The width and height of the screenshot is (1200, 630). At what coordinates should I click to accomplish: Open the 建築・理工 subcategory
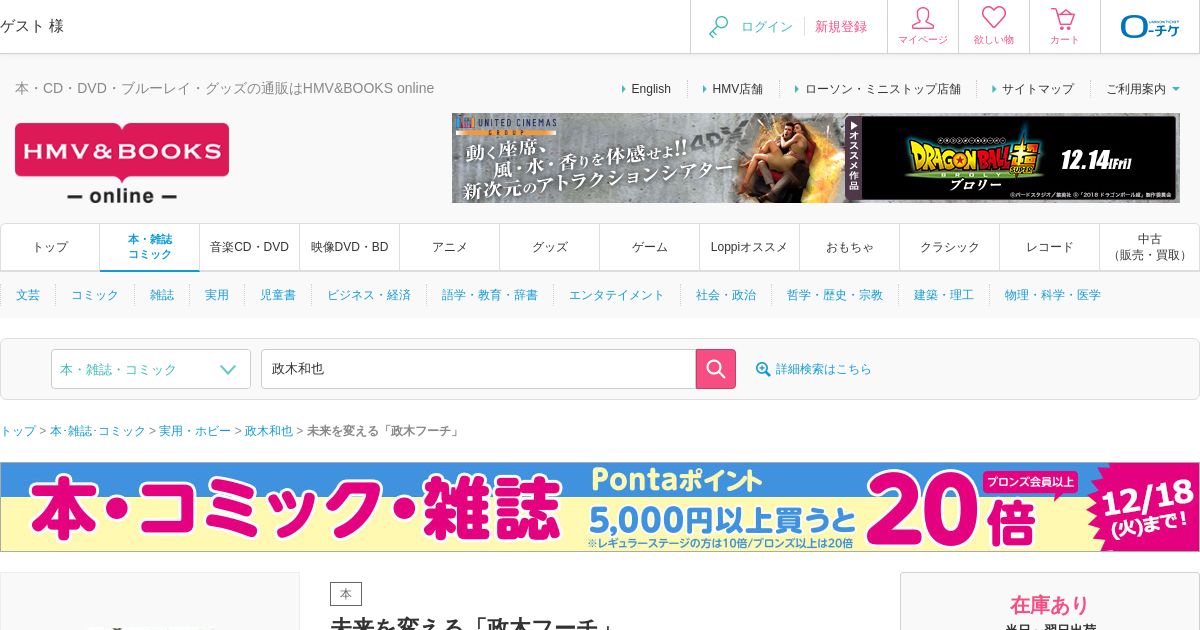click(944, 295)
